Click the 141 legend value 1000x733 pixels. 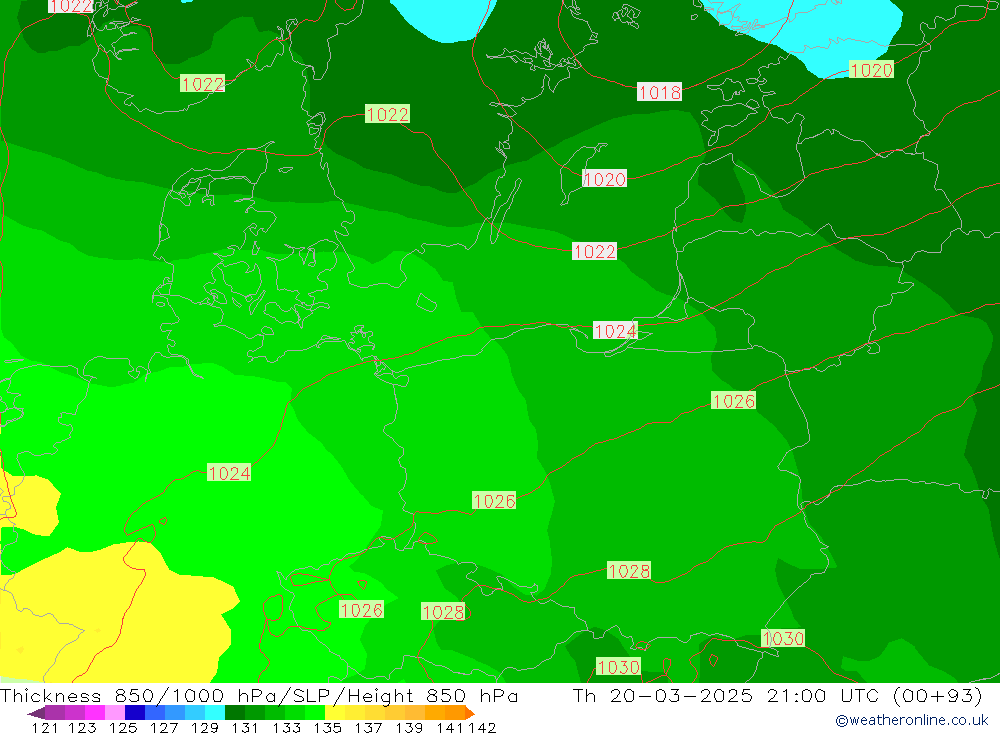[450, 727]
